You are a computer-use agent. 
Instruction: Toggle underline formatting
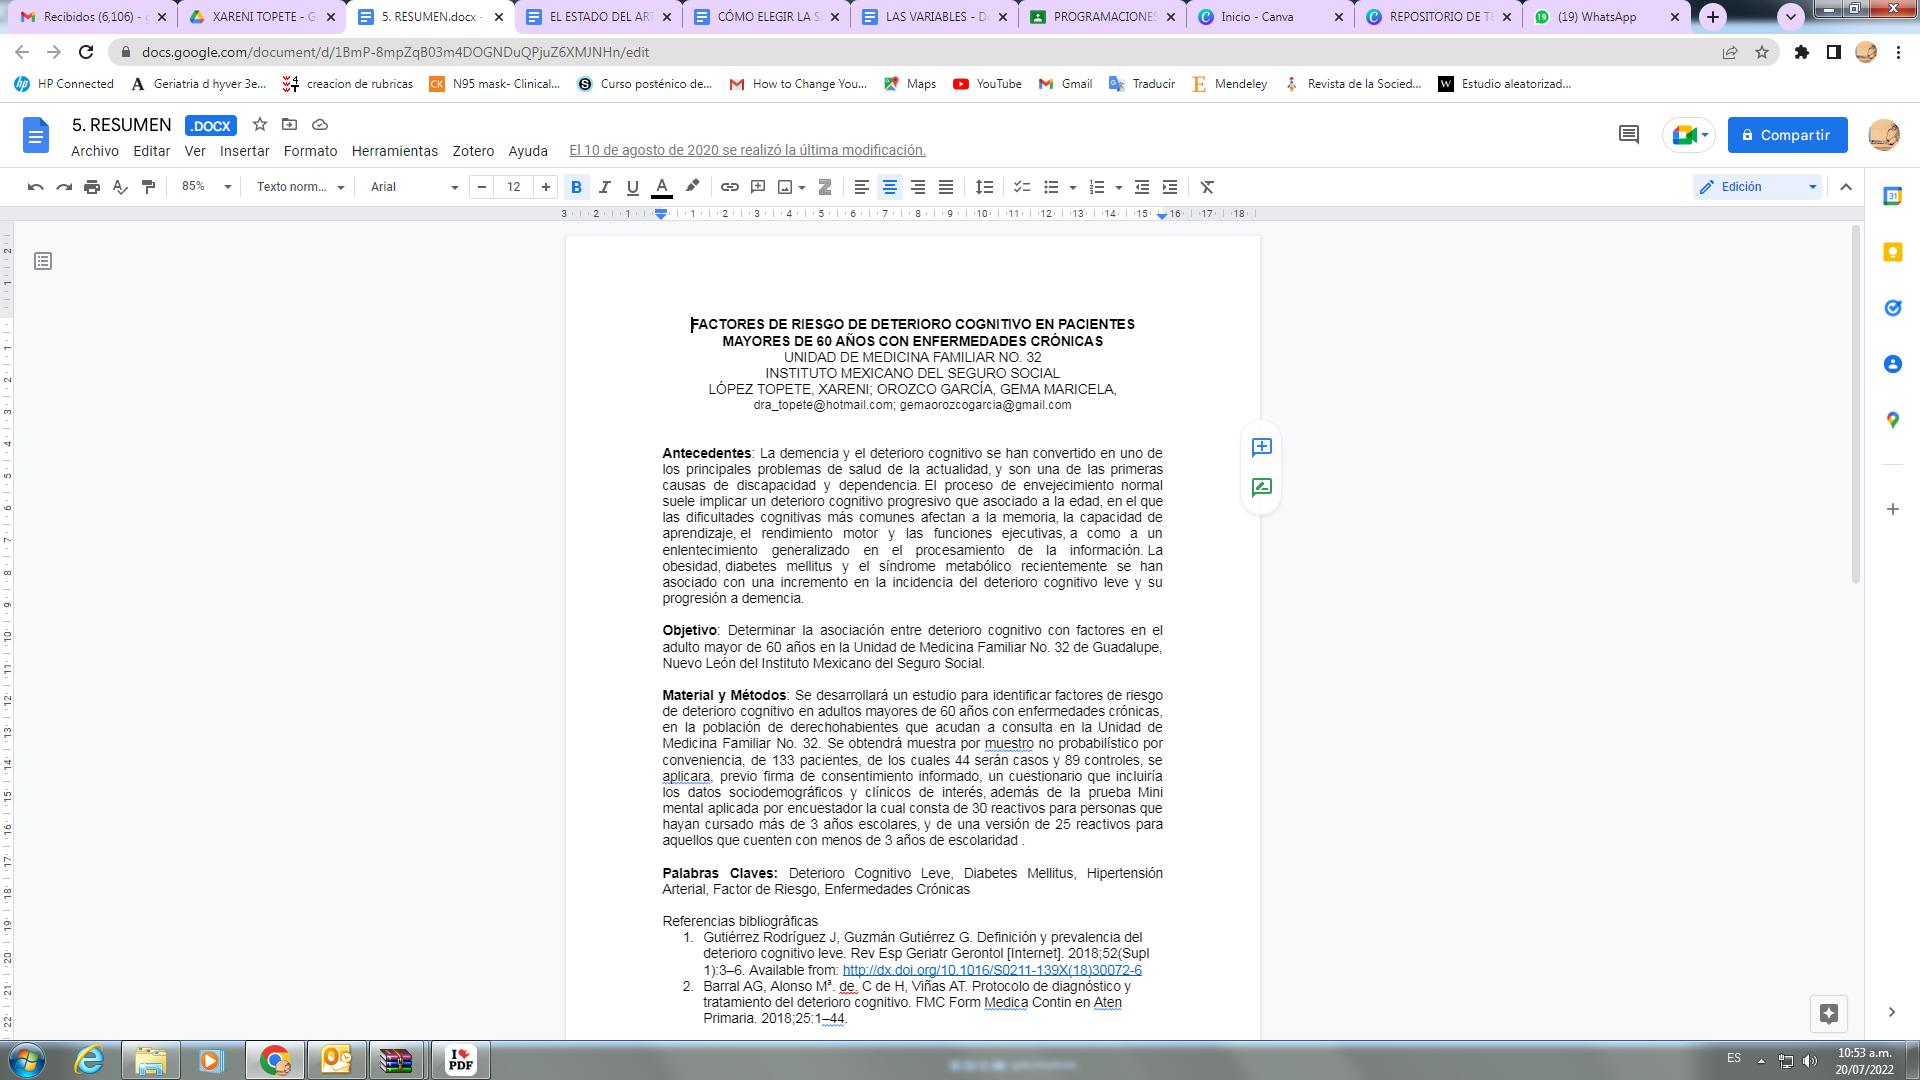tap(632, 187)
